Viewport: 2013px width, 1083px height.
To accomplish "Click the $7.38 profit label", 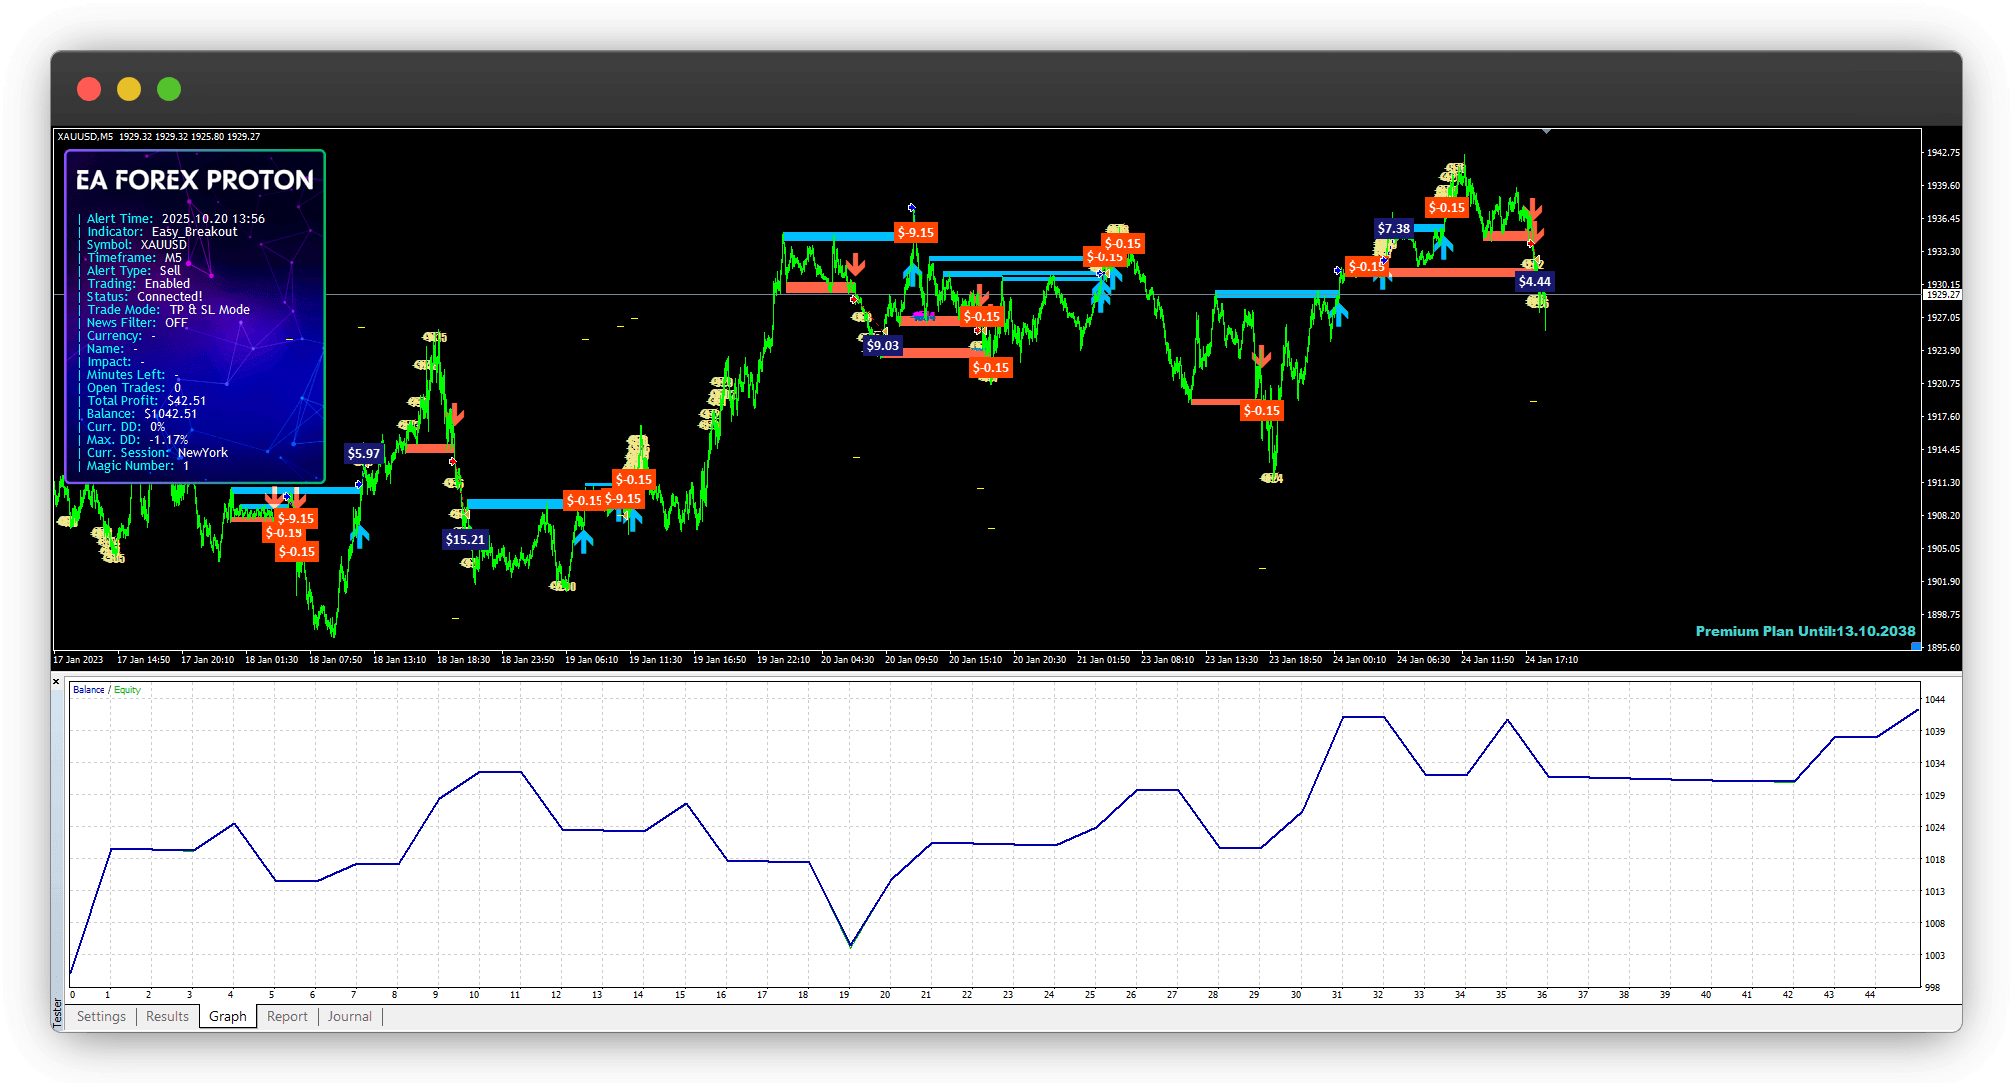I will point(1393,228).
